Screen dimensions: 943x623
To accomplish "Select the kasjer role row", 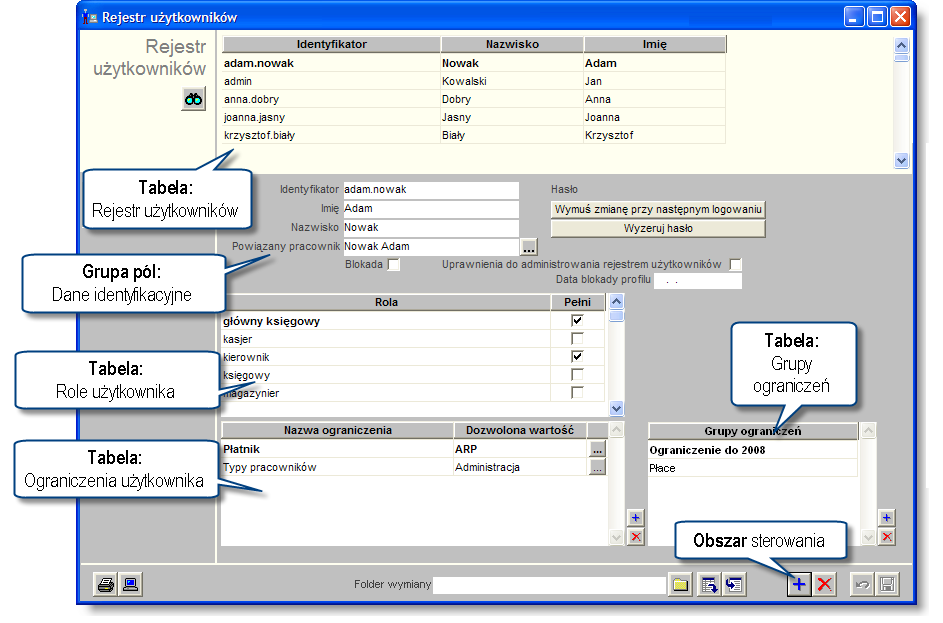I will coord(413,339).
